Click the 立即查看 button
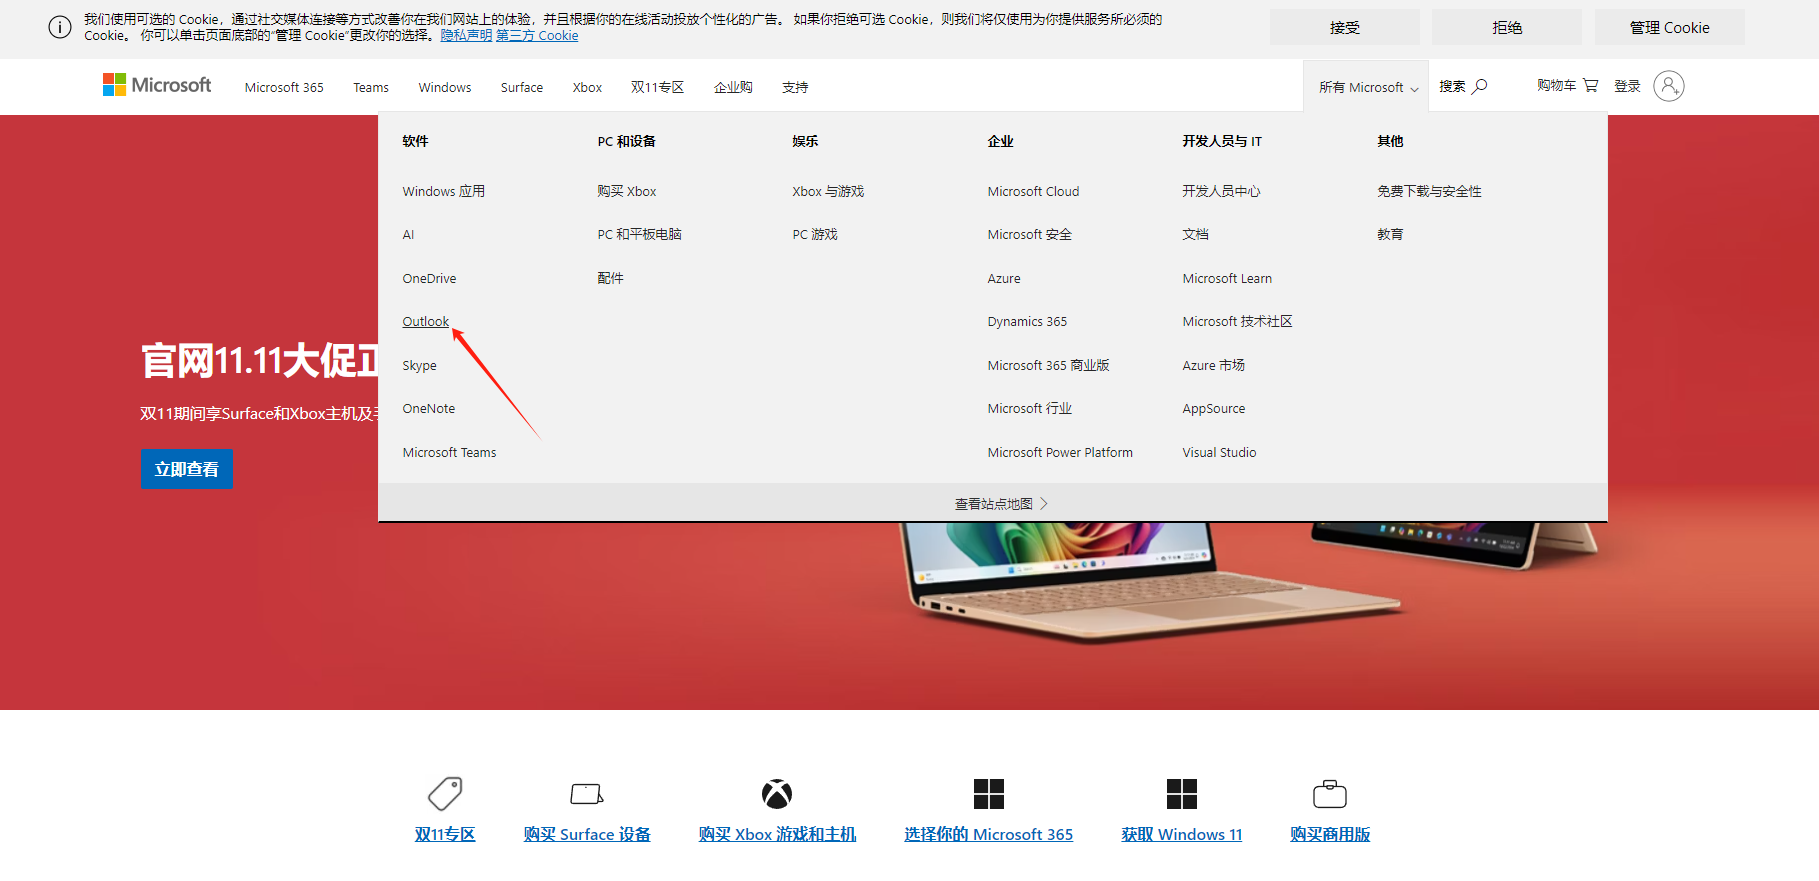1819x881 pixels. pyautogui.click(x=187, y=469)
